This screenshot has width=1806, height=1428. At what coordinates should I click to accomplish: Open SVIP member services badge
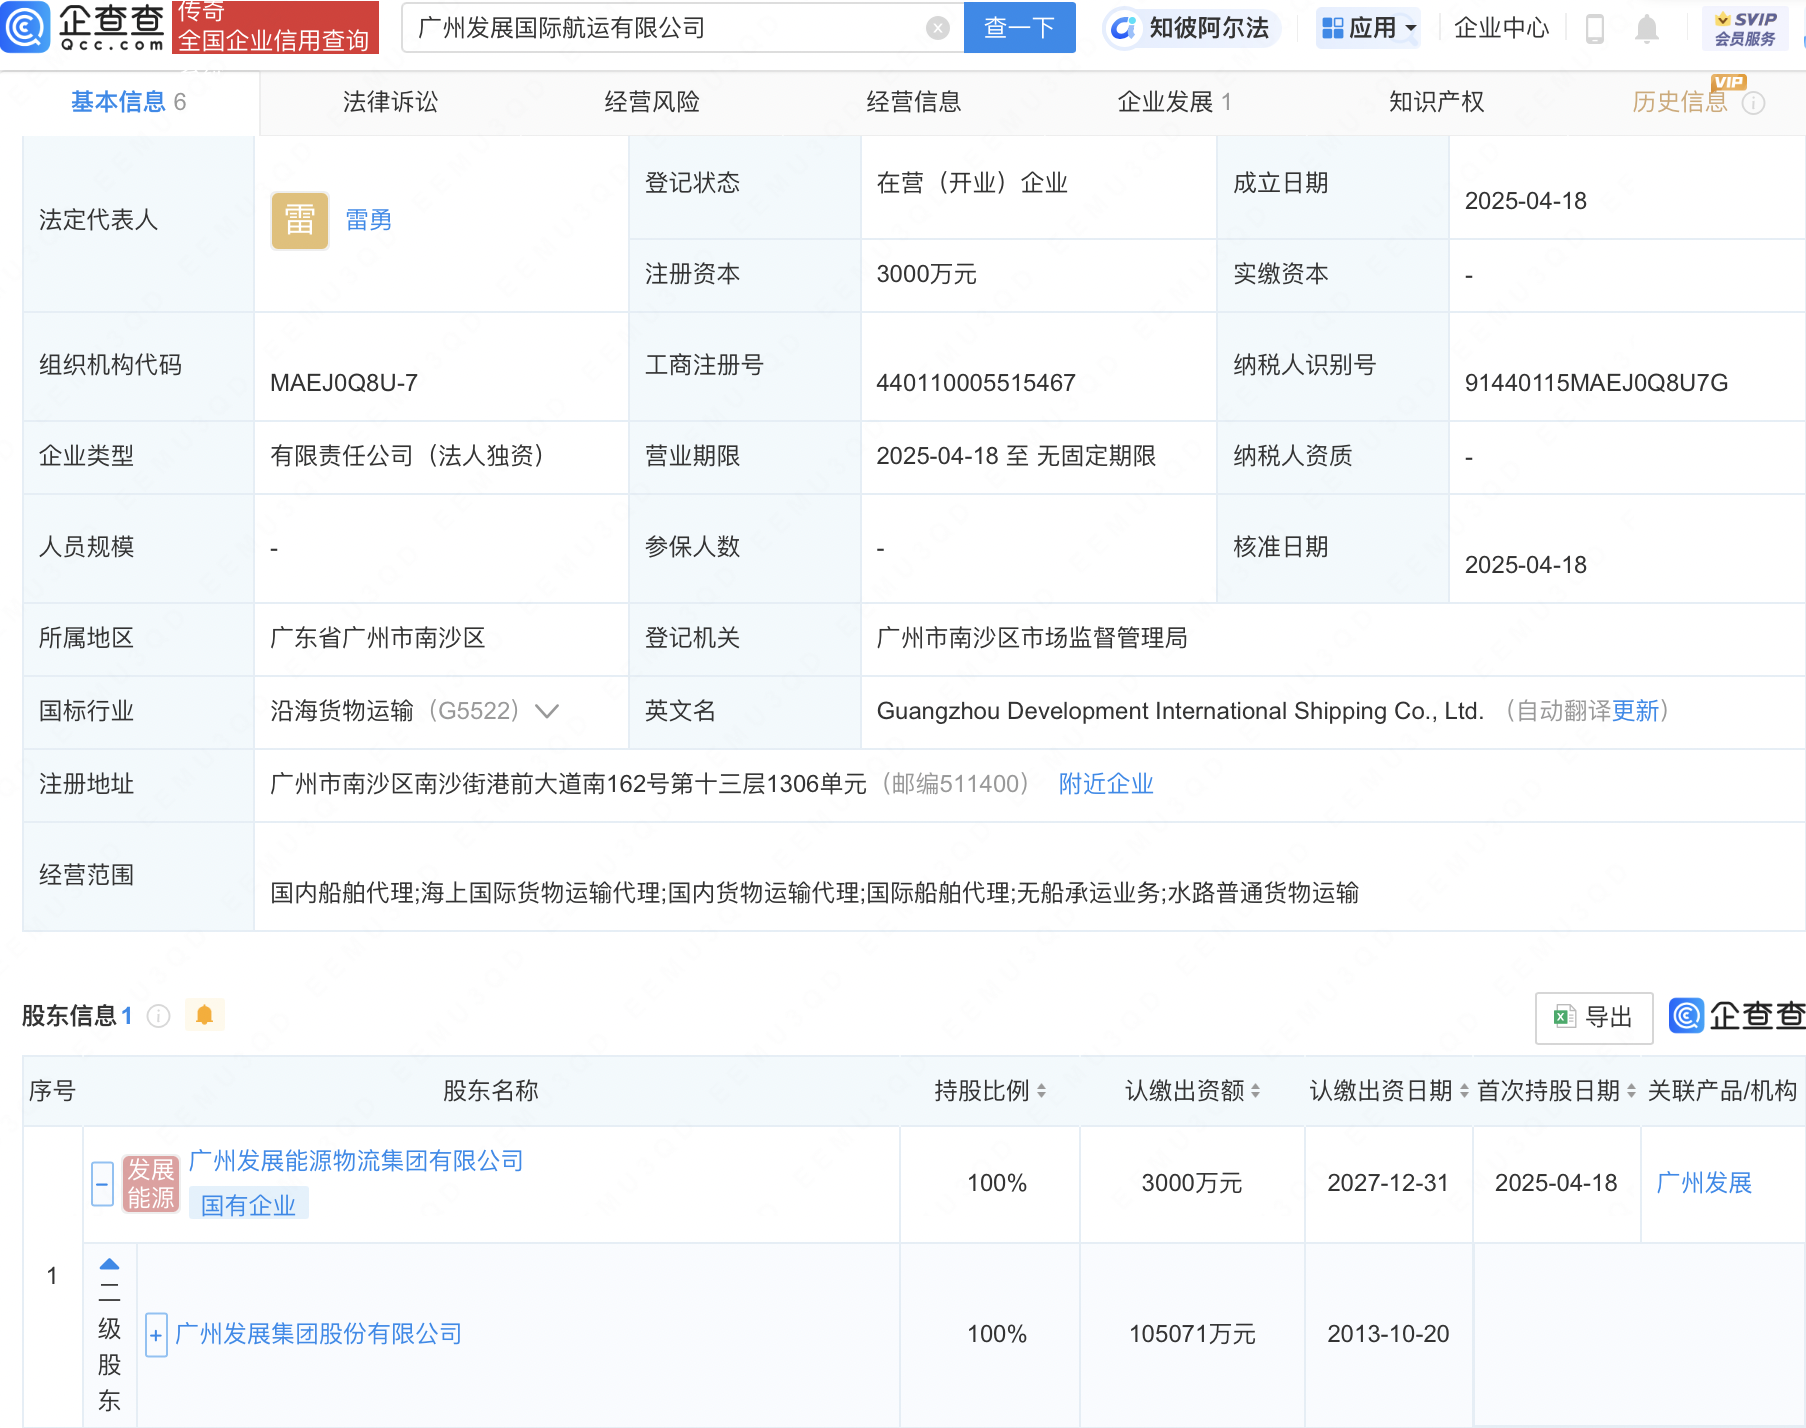1745,28
